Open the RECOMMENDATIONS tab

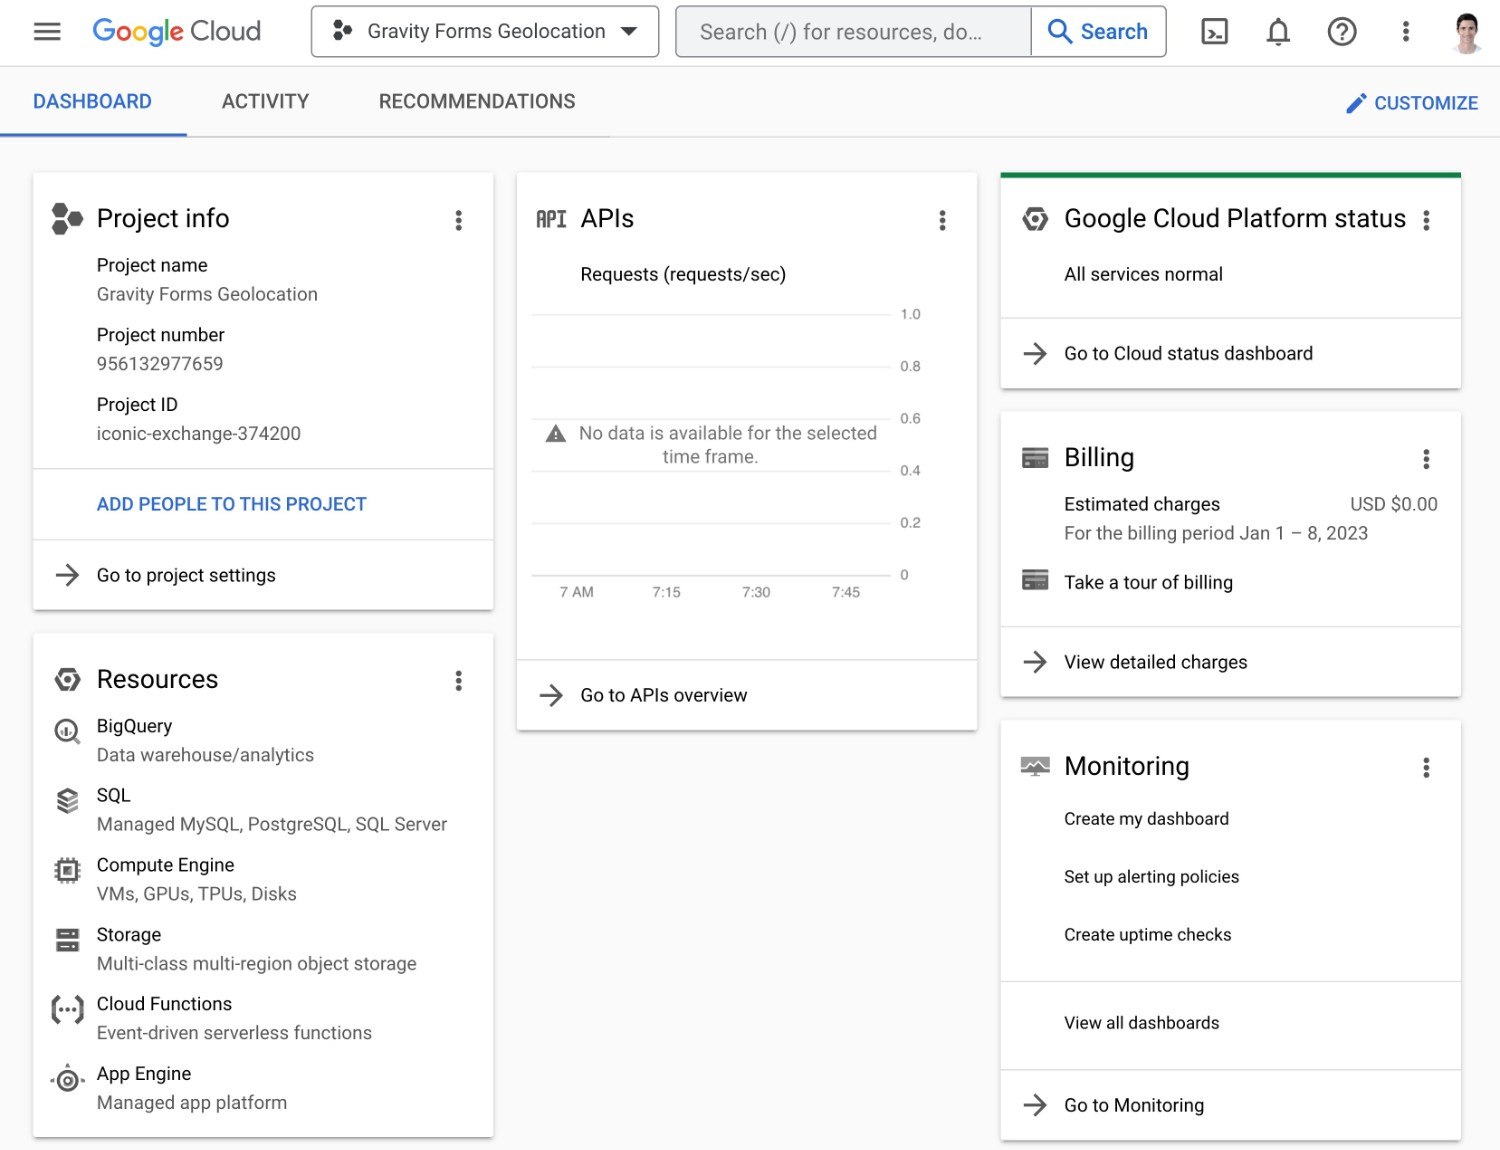(x=477, y=101)
